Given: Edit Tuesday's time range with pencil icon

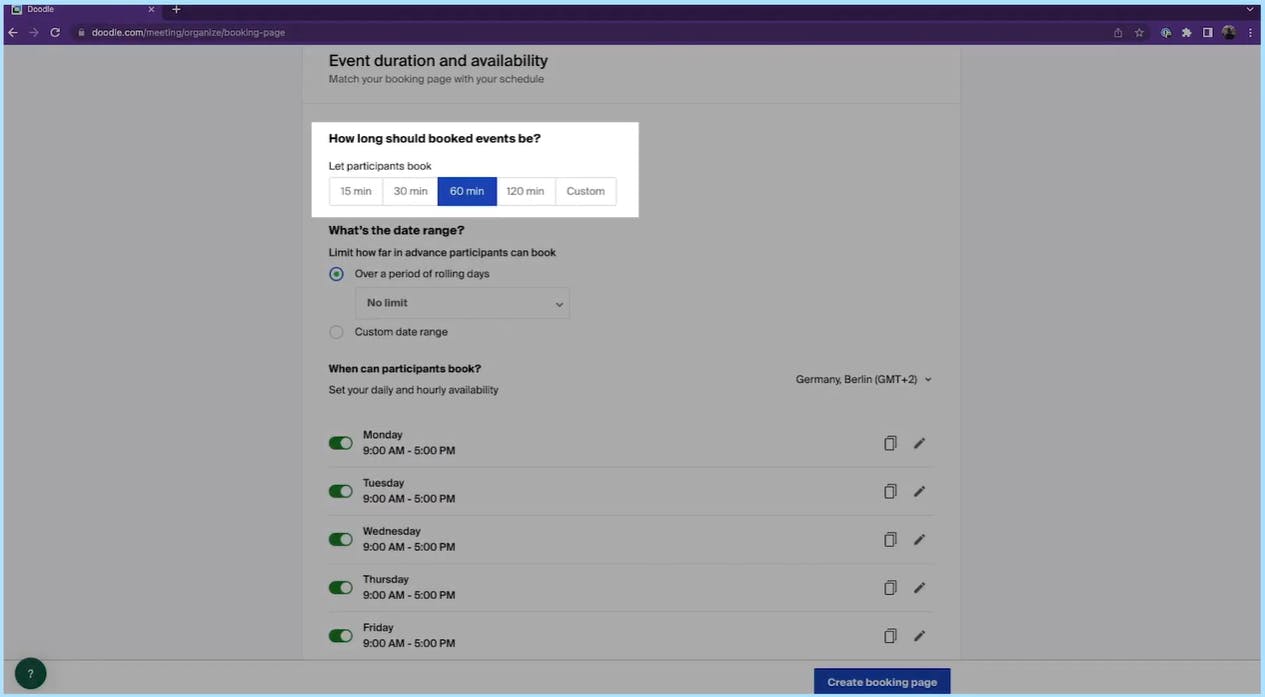Looking at the screenshot, I should click(x=918, y=491).
